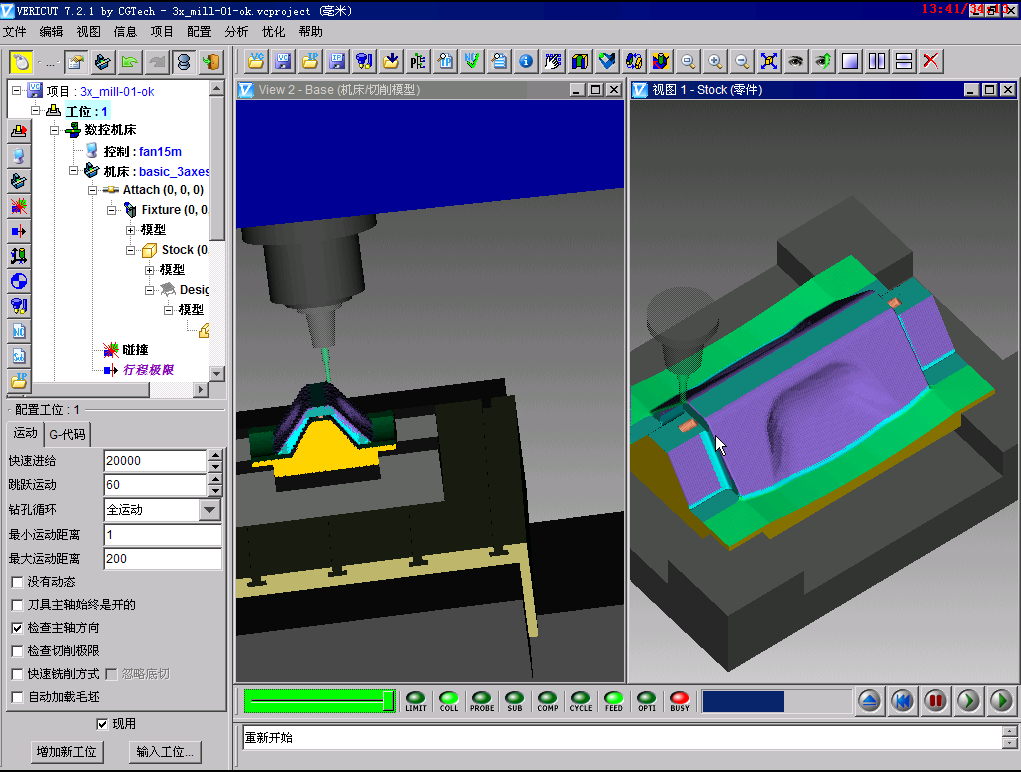Collapse the 项目 3x_mill-01-ok tree node
The image size is (1021, 772).
click(17, 91)
